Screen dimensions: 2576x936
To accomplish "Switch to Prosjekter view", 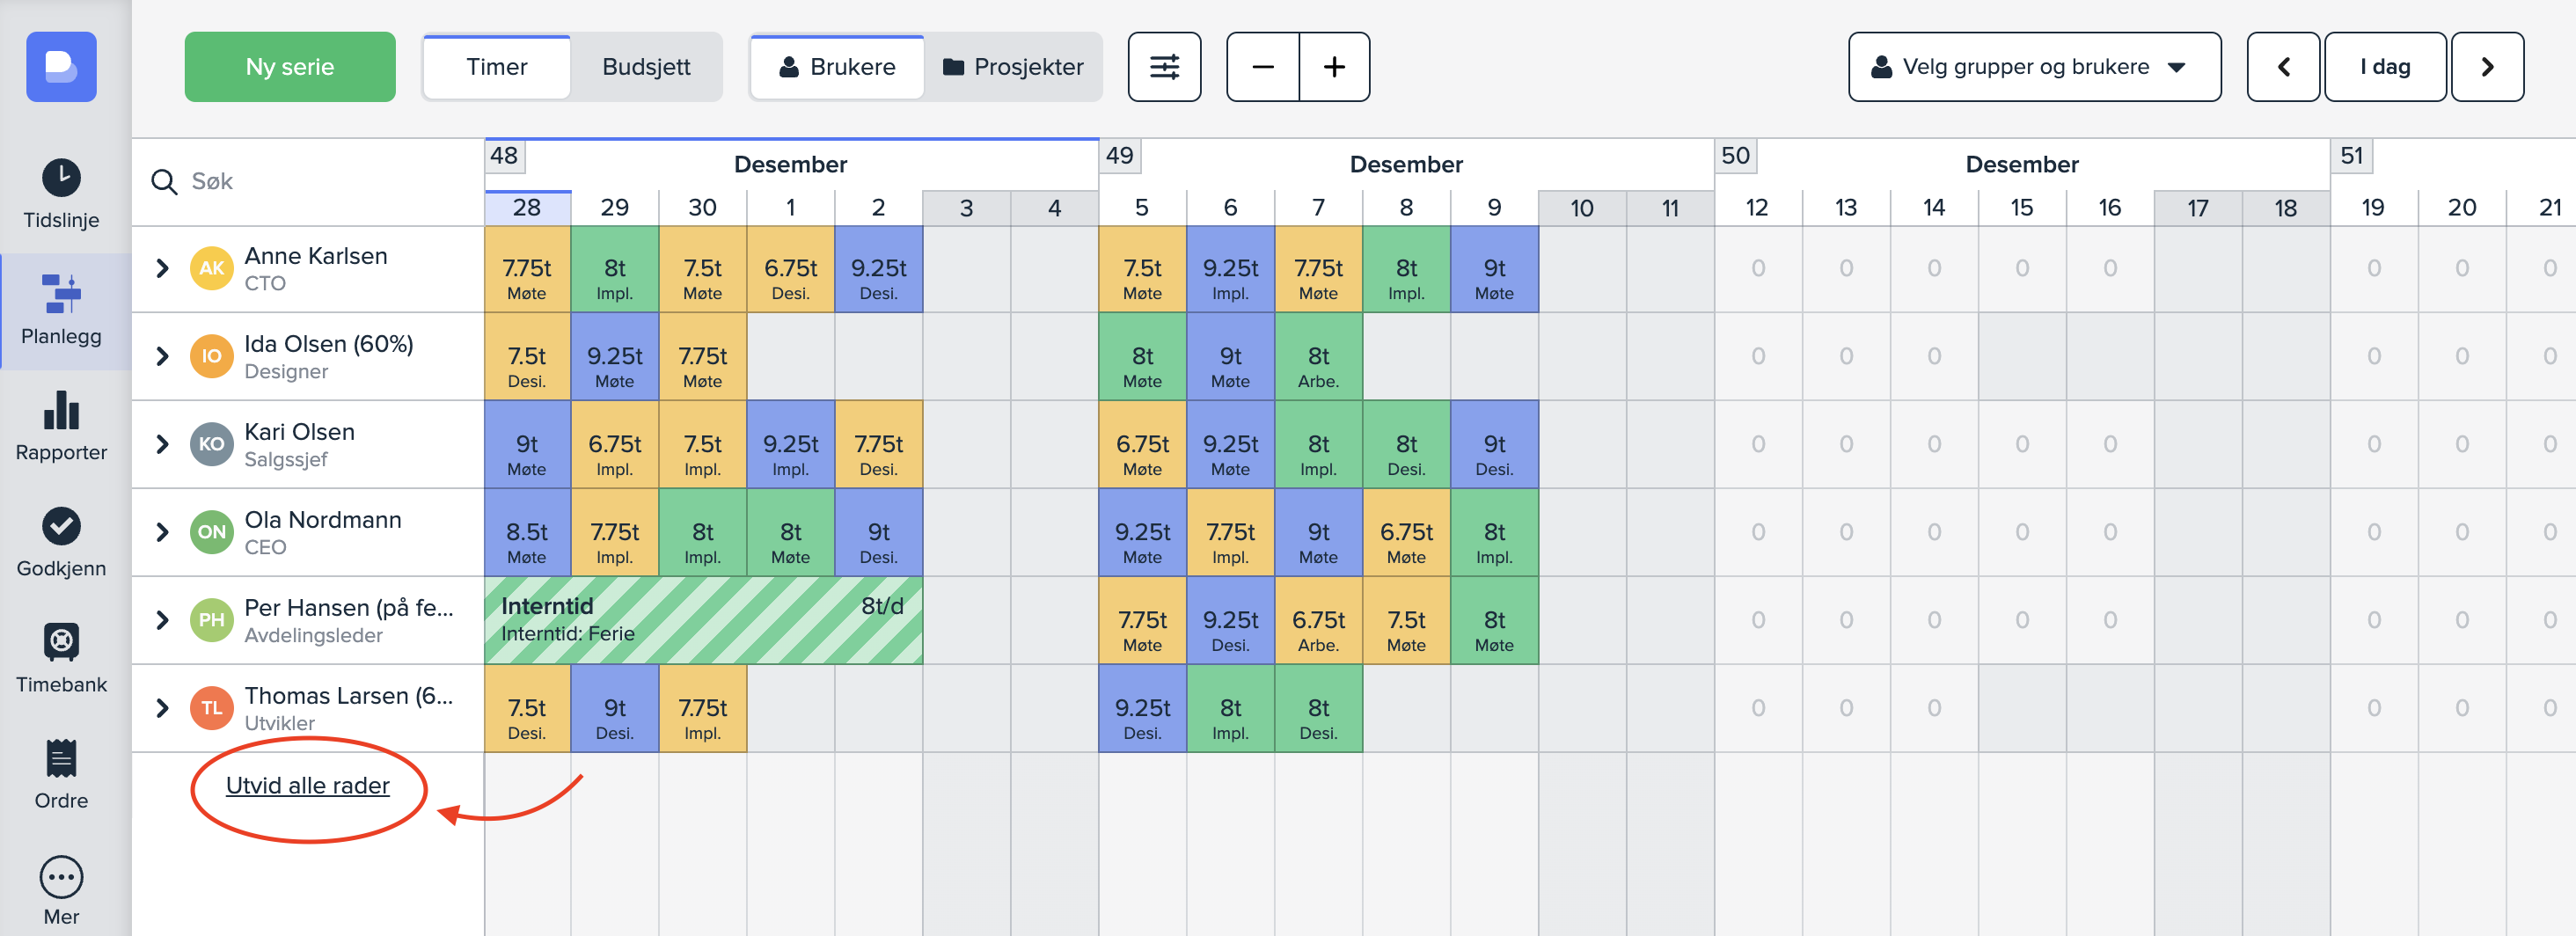I will pos(1013,67).
